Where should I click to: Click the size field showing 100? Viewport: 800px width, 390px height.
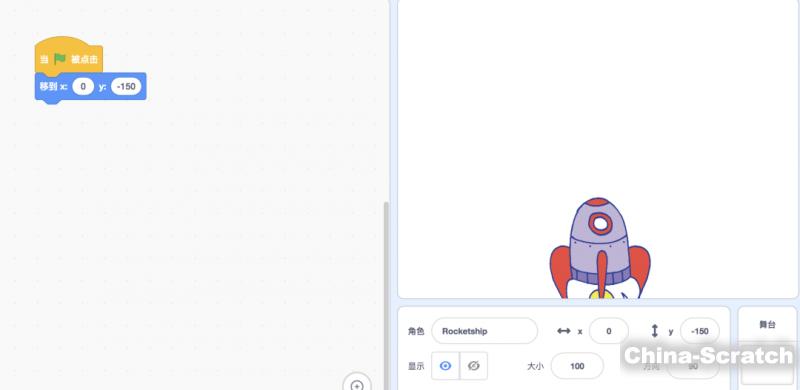pos(577,366)
